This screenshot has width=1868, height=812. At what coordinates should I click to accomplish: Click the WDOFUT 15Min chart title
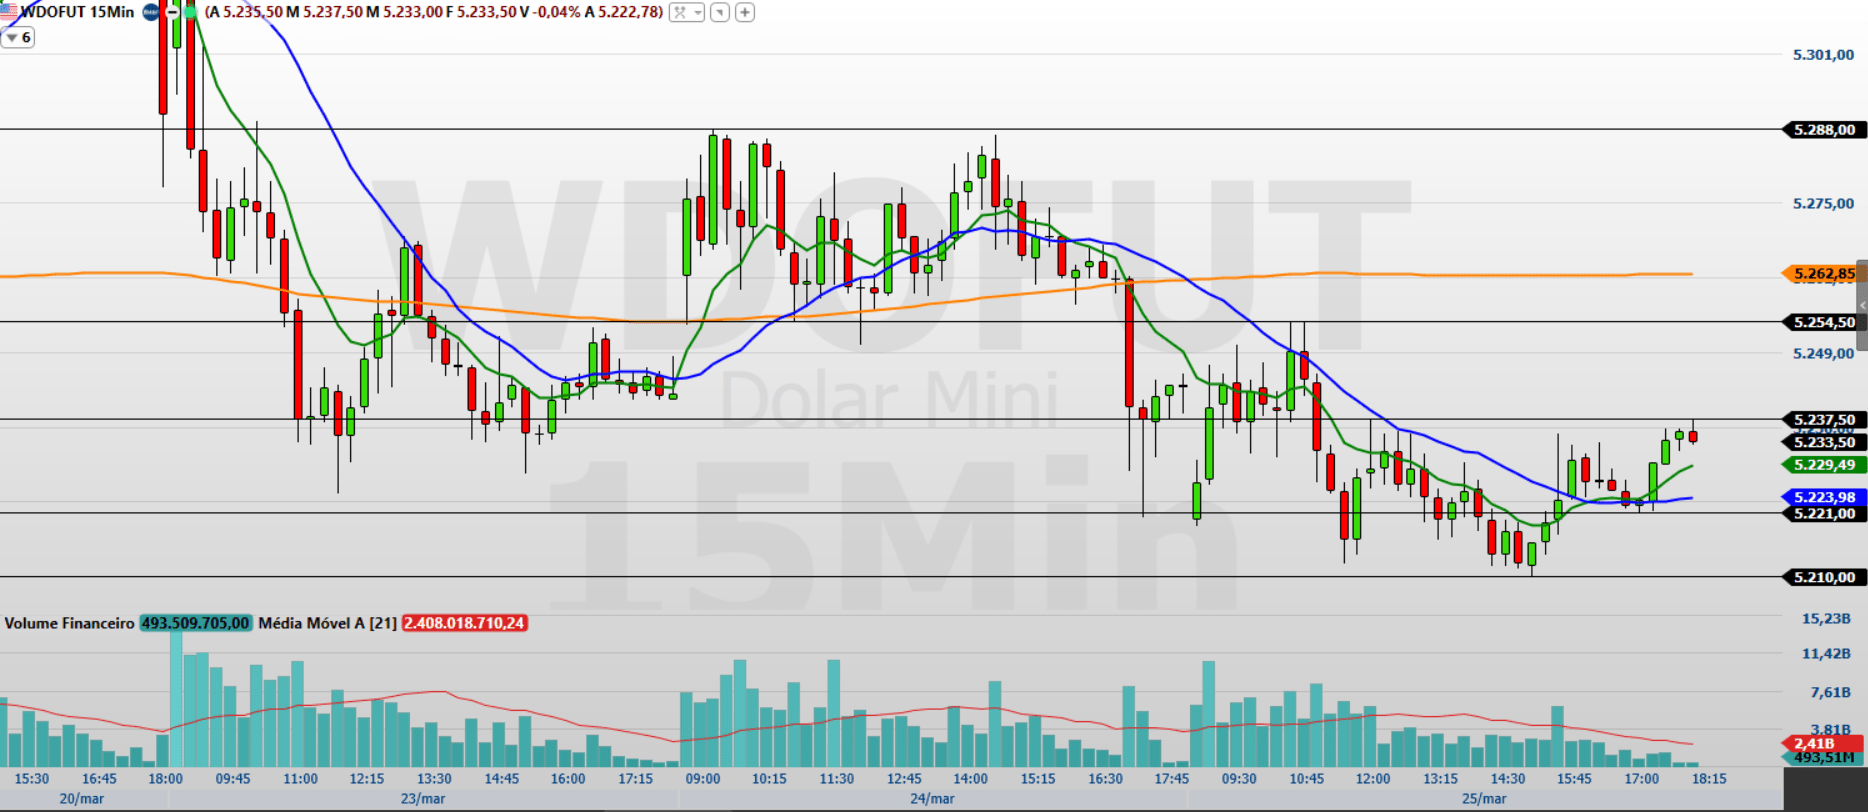[77, 12]
